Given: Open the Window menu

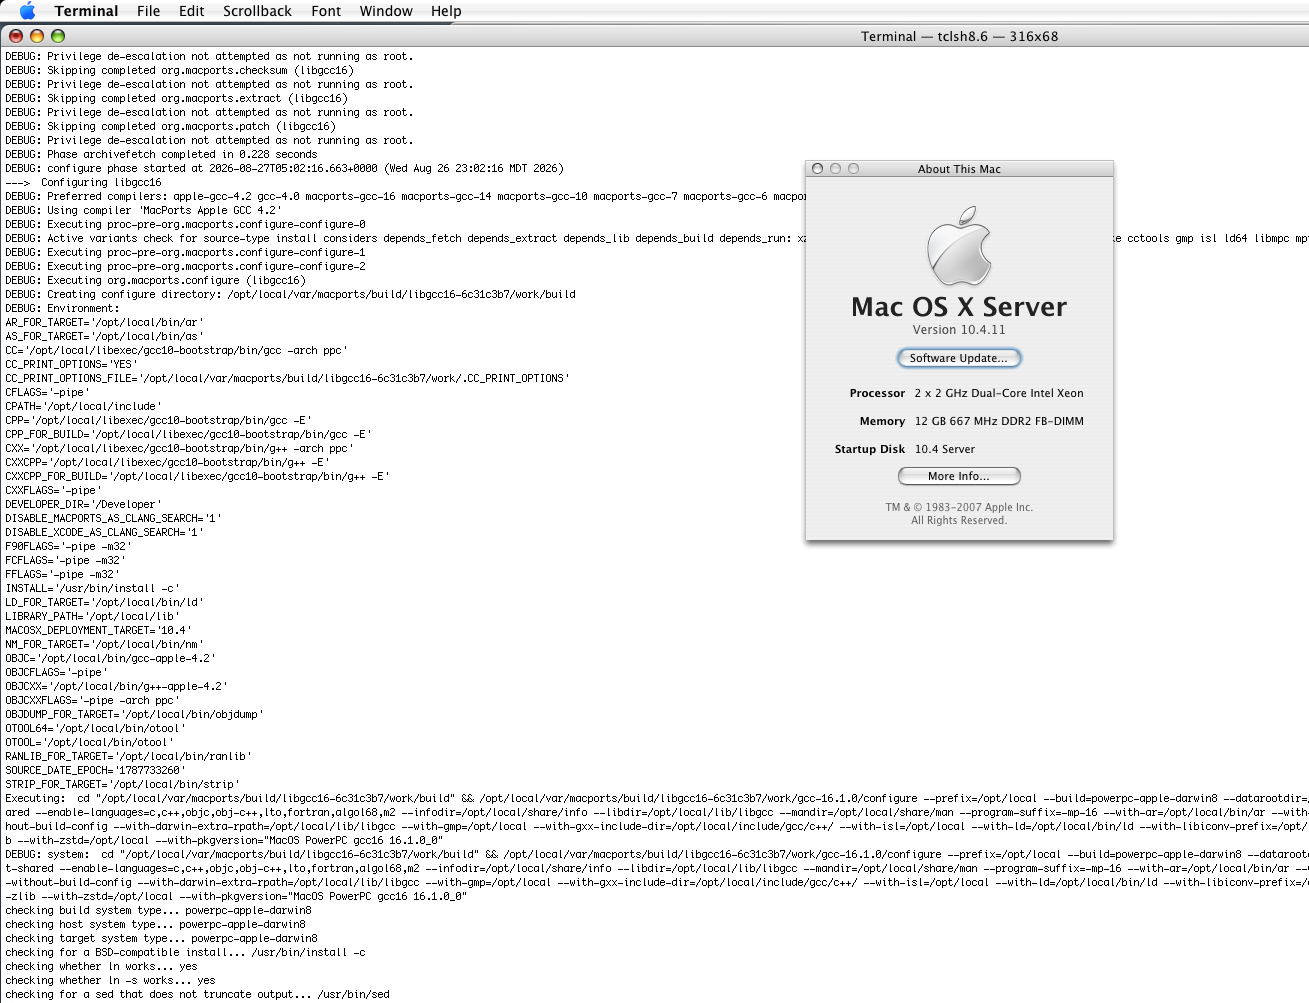Looking at the screenshot, I should (x=386, y=11).
